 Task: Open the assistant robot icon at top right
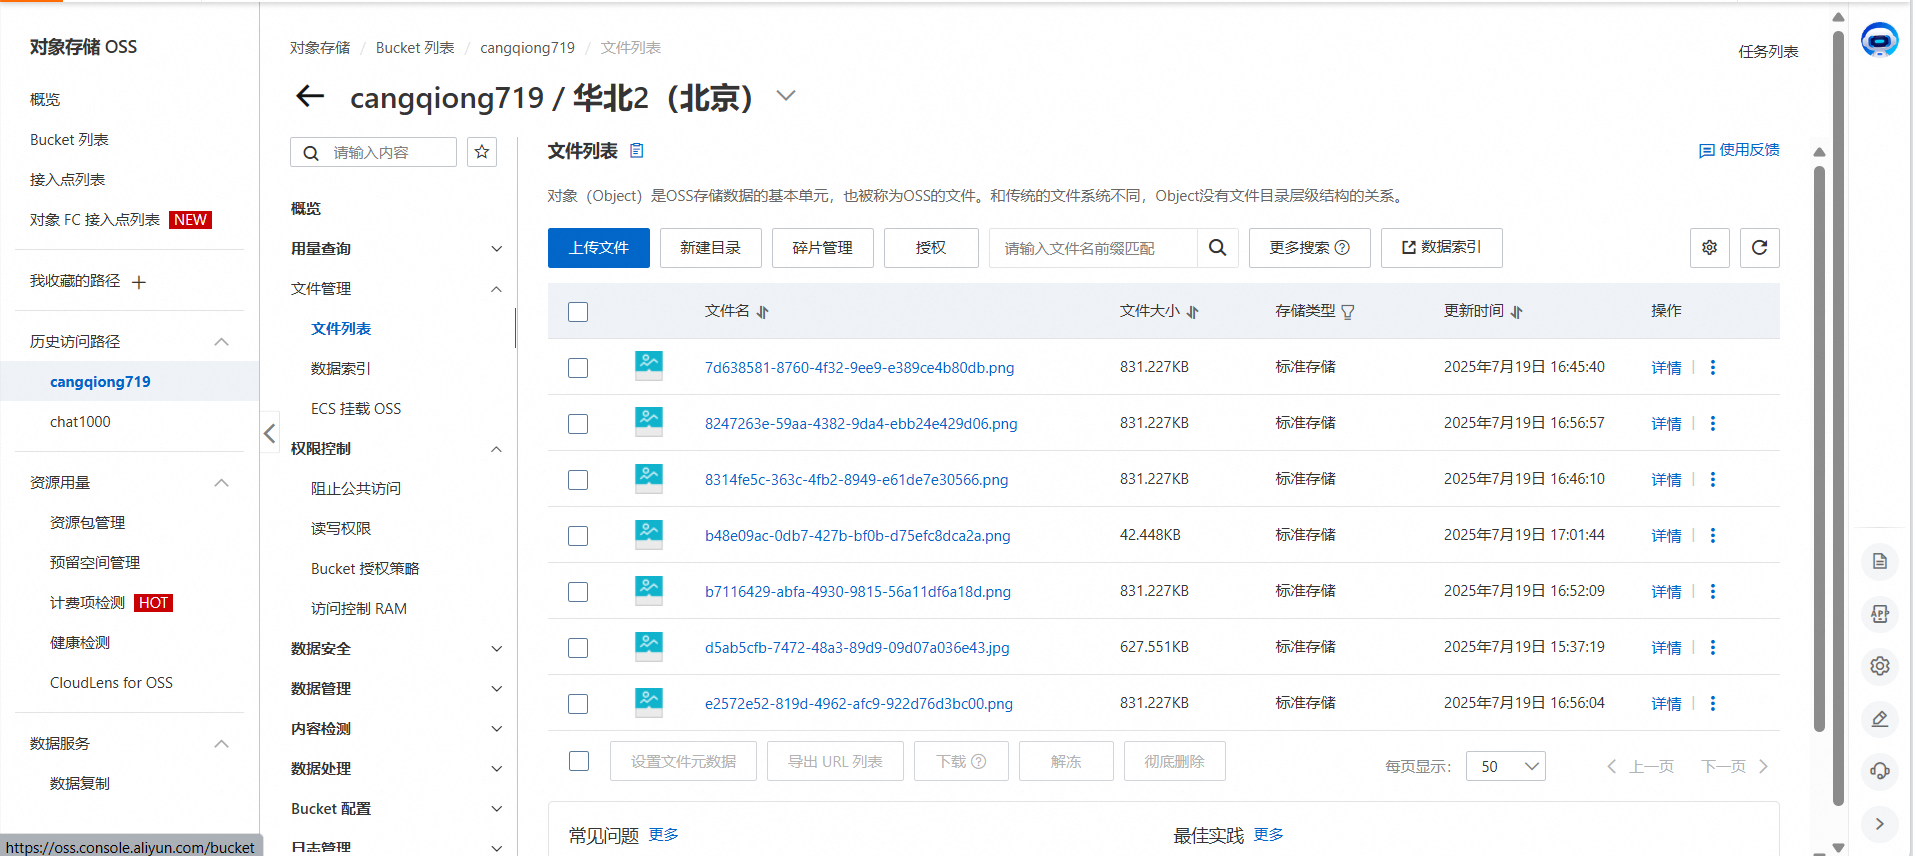pos(1879,40)
